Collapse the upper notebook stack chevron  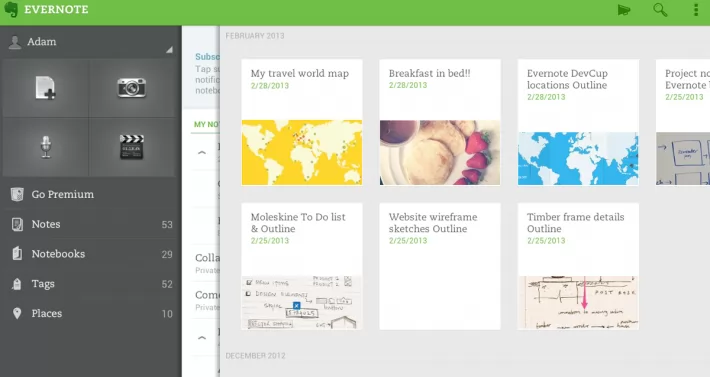[x=202, y=153]
